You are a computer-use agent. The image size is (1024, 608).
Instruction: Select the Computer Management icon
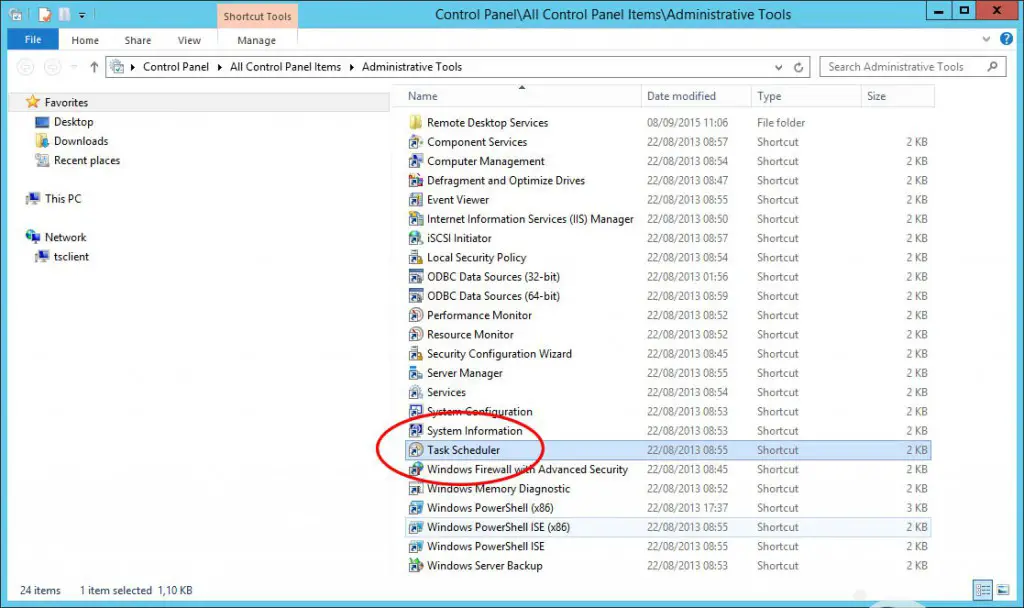415,161
